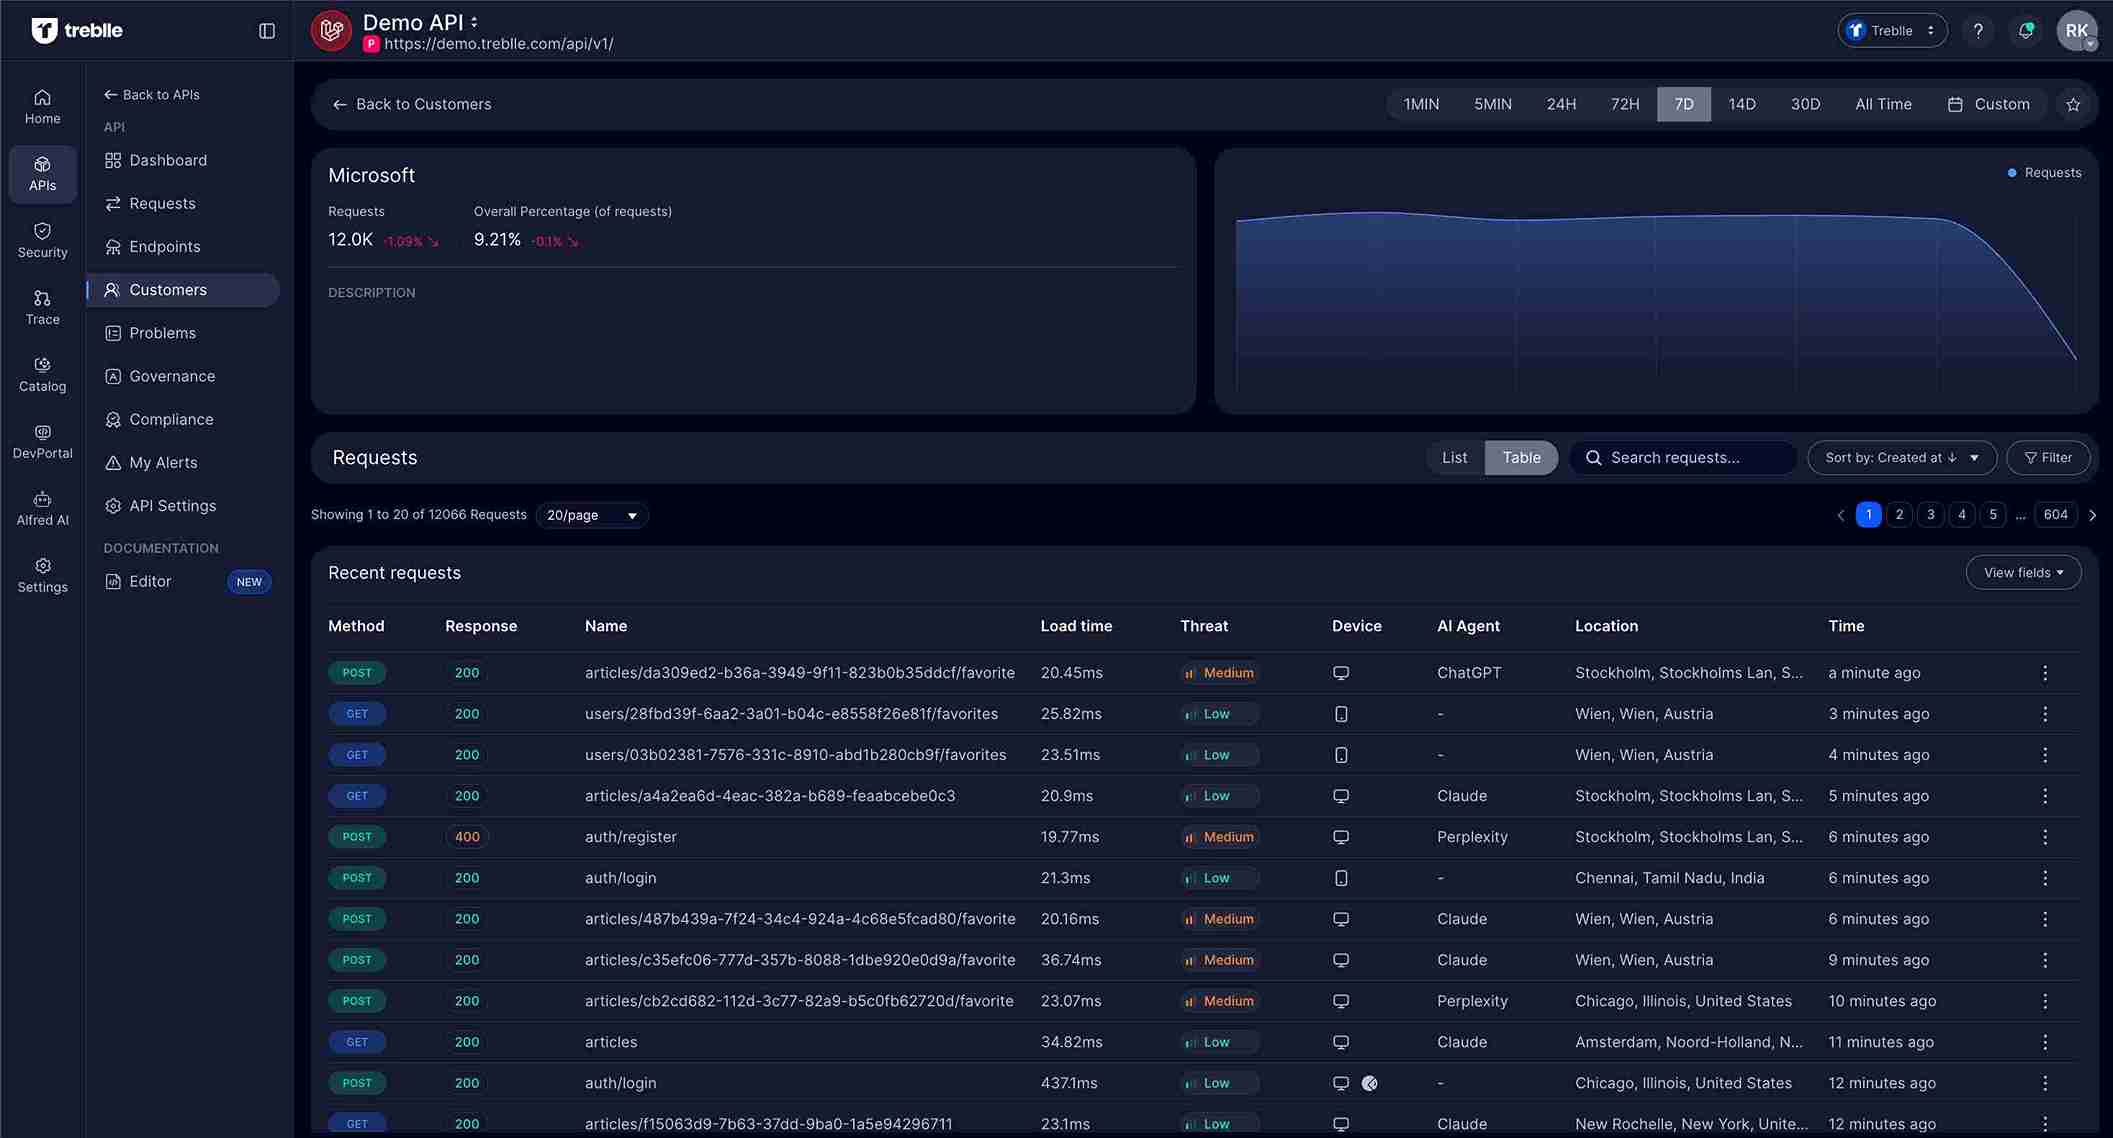Open Settings from the bottom sidebar icon
This screenshot has width=2113, height=1138.
pos(42,574)
